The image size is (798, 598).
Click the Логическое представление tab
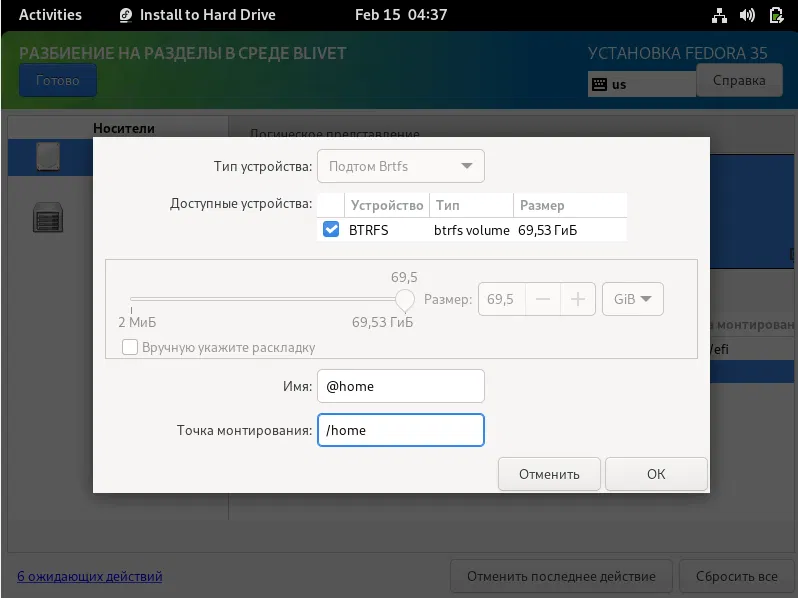pos(334,133)
